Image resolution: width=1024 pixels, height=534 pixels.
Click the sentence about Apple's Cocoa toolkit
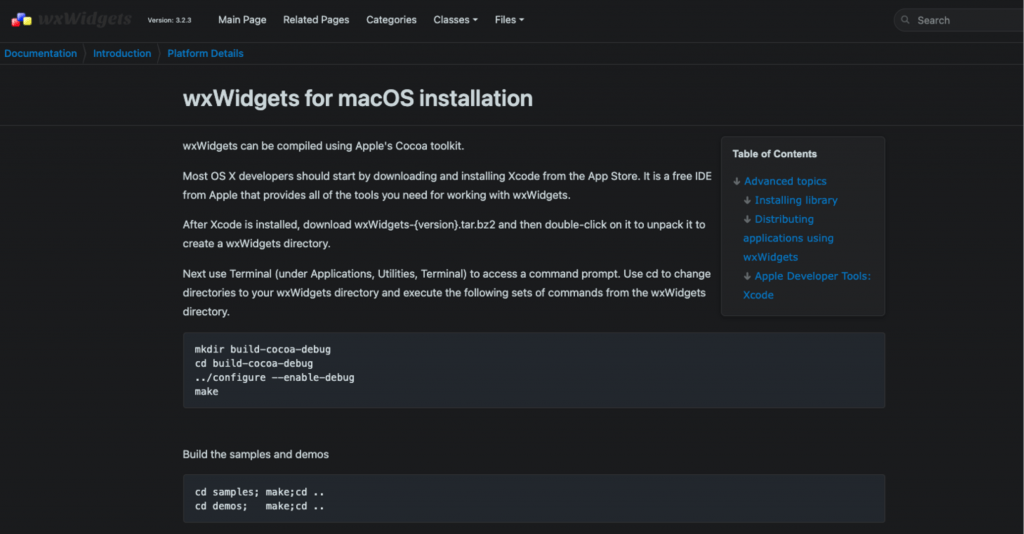pyautogui.click(x=323, y=146)
